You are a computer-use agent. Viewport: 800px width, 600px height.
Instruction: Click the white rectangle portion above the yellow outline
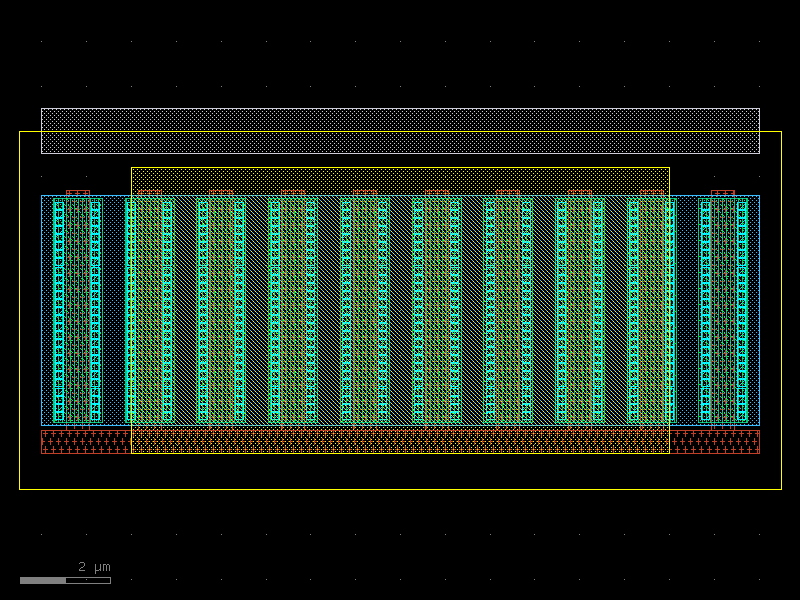400,120
